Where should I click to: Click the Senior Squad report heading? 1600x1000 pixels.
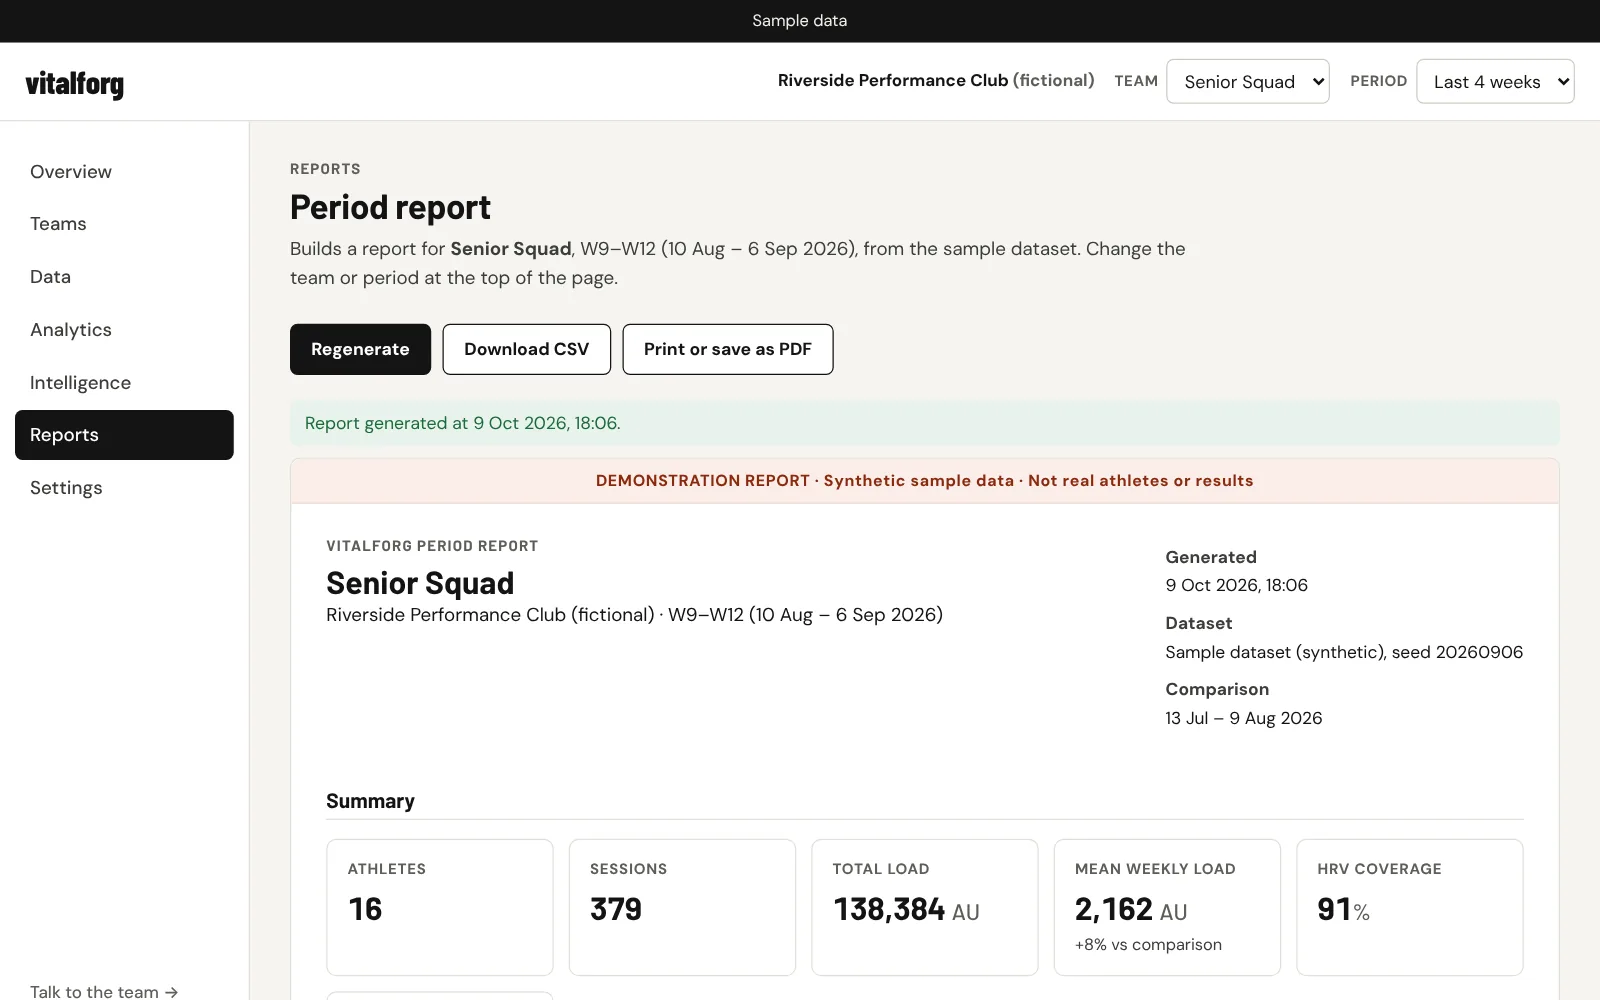point(420,583)
